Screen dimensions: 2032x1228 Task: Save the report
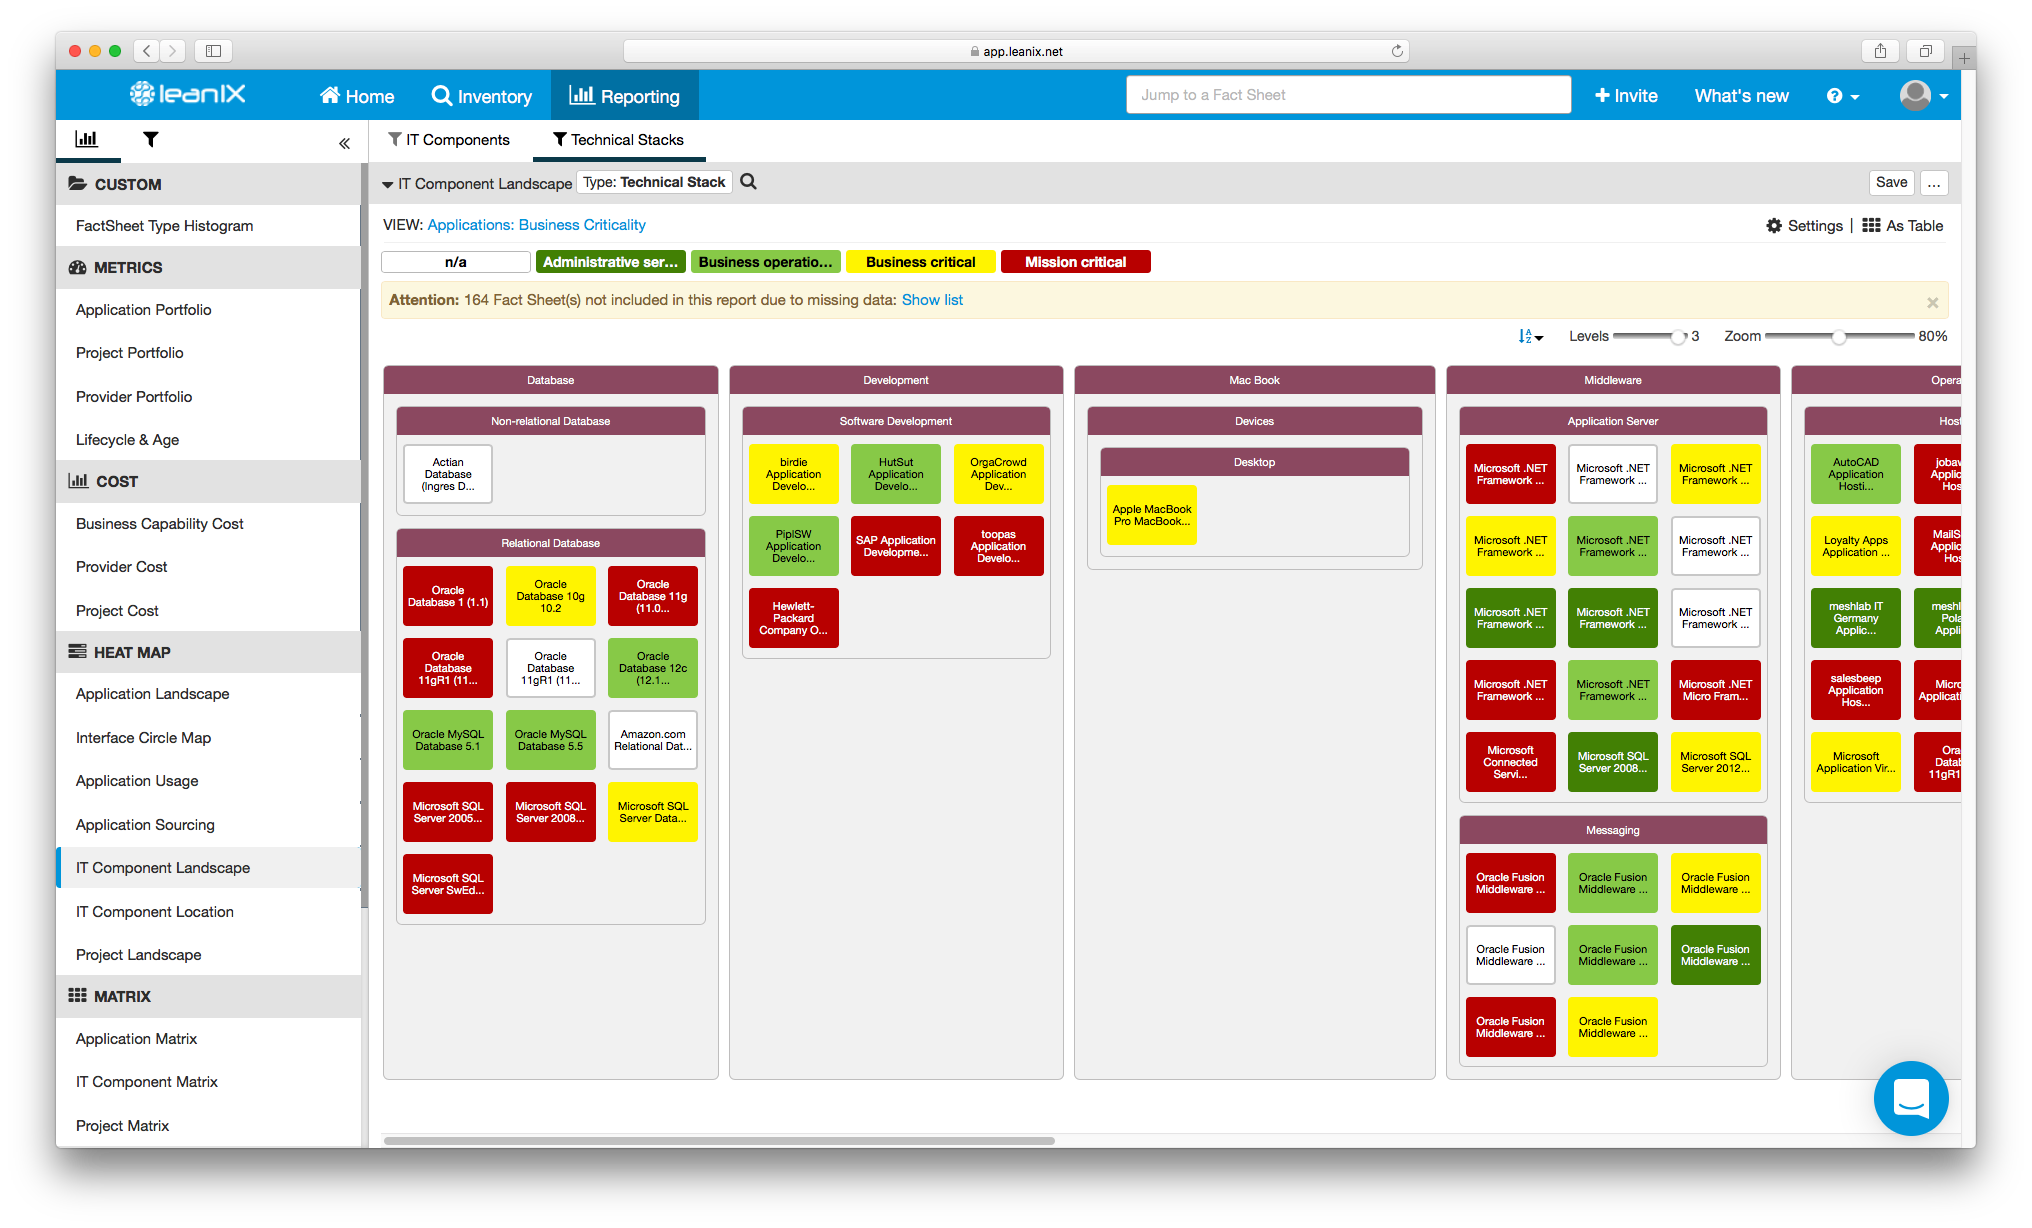tap(1891, 182)
